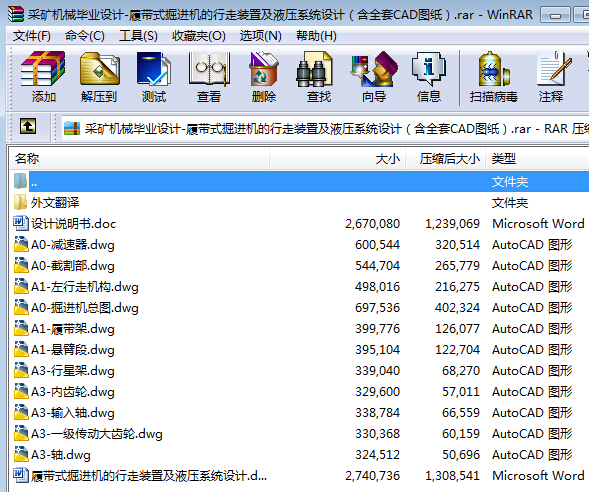Viewport: 589px width, 492px height.
Task: Select file A3-行星架.dwg
Action: tap(72, 371)
